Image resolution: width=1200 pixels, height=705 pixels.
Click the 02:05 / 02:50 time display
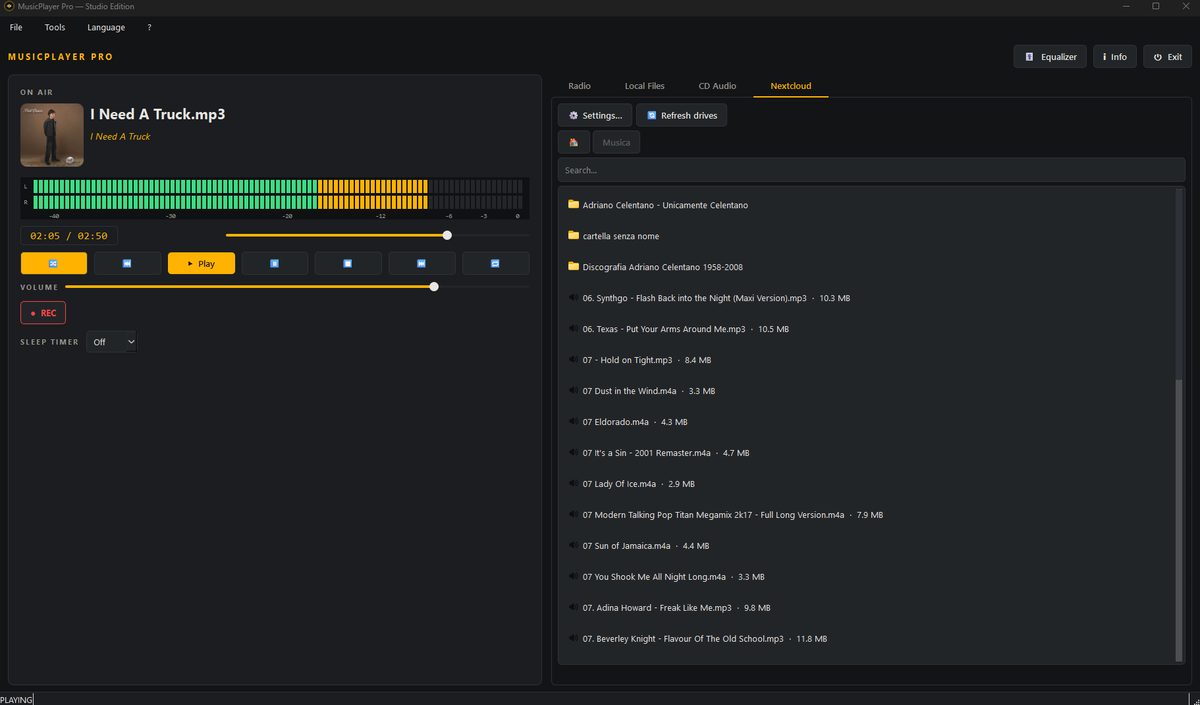(x=69, y=236)
